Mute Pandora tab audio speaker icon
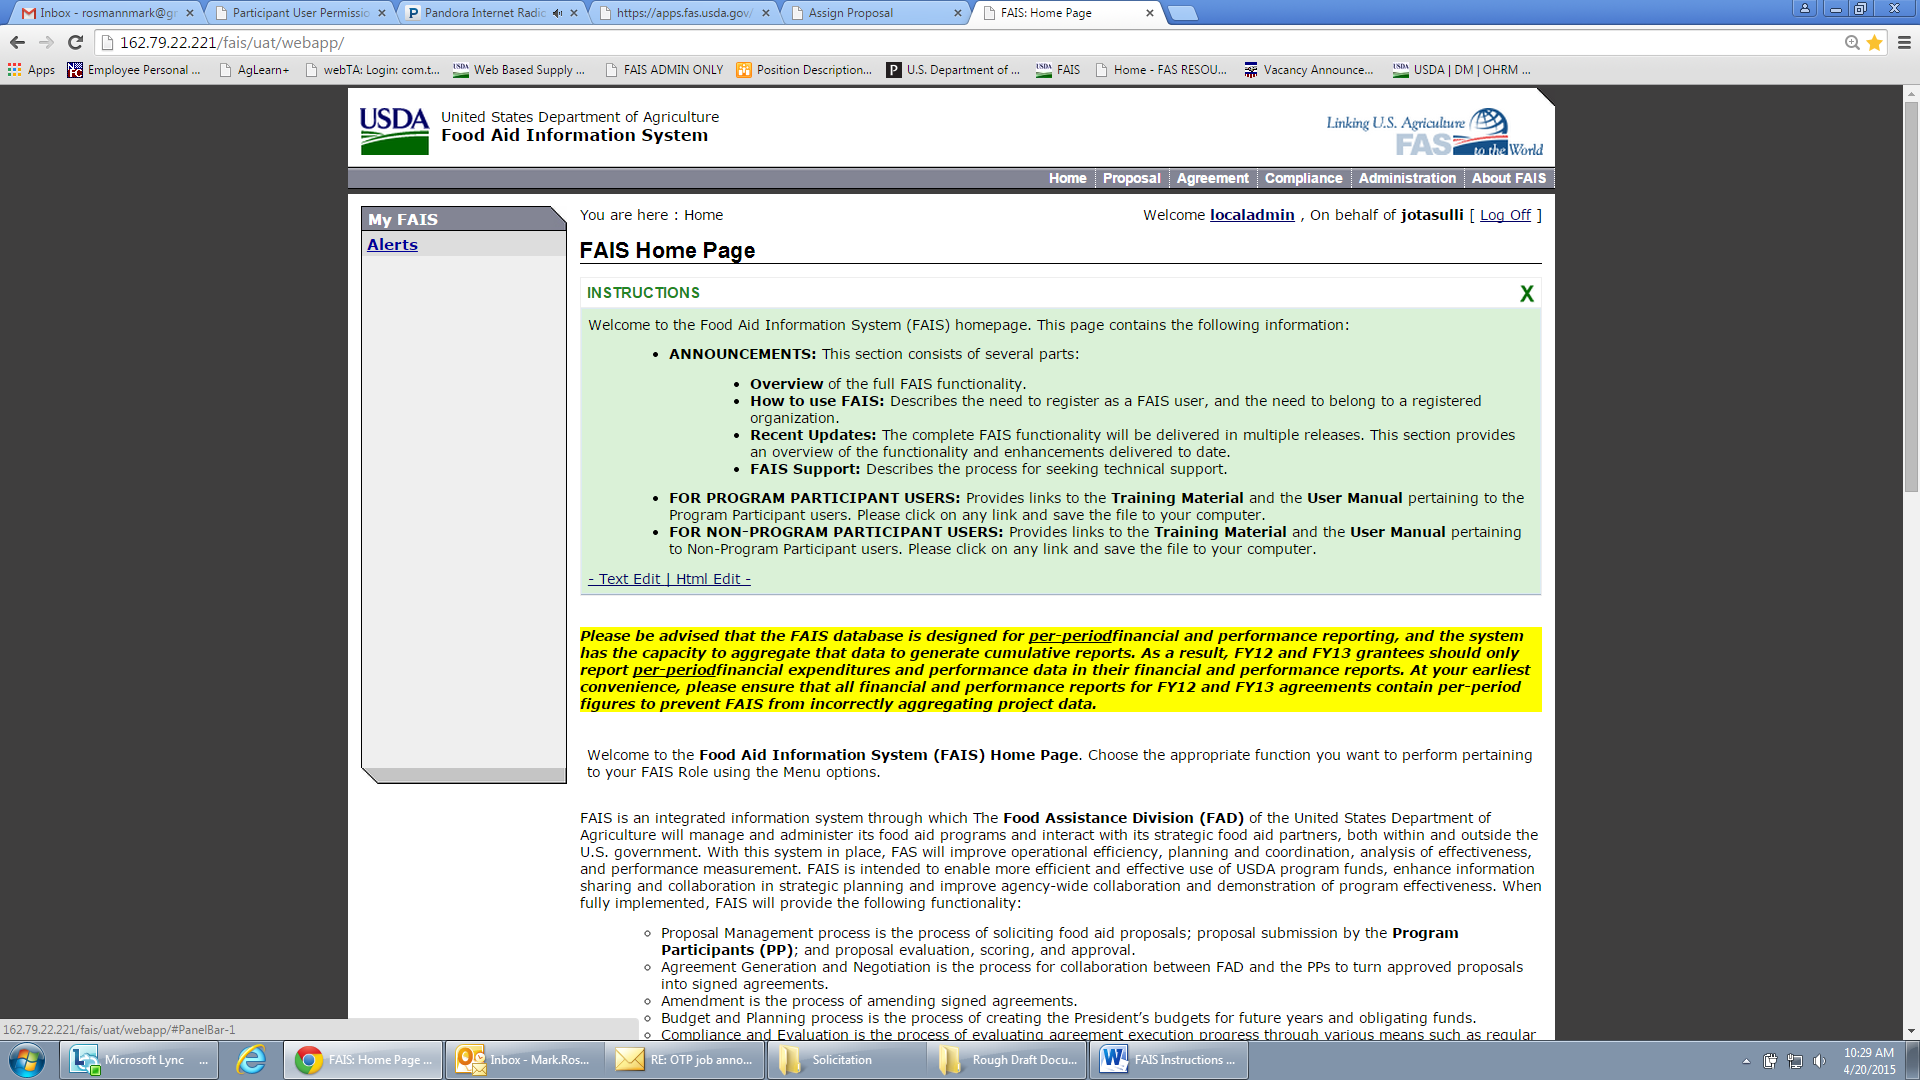Screen dimensions: 1920x1080 (557, 13)
